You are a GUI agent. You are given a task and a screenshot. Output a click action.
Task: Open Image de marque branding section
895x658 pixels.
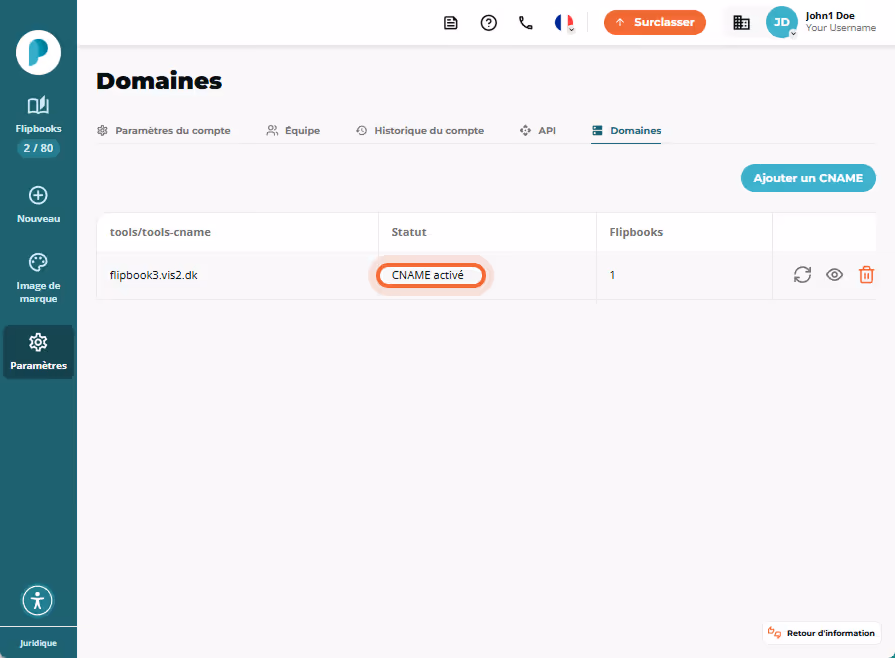pyautogui.click(x=38, y=278)
